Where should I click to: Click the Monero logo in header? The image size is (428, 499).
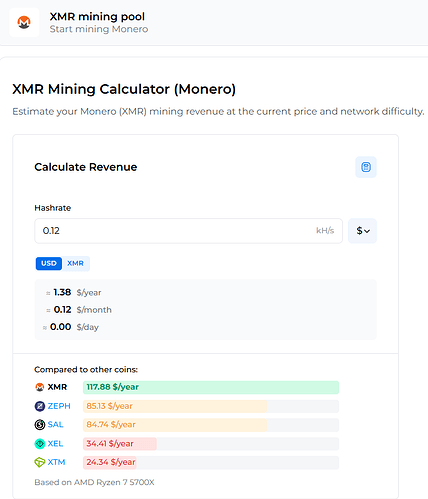[x=24, y=22]
